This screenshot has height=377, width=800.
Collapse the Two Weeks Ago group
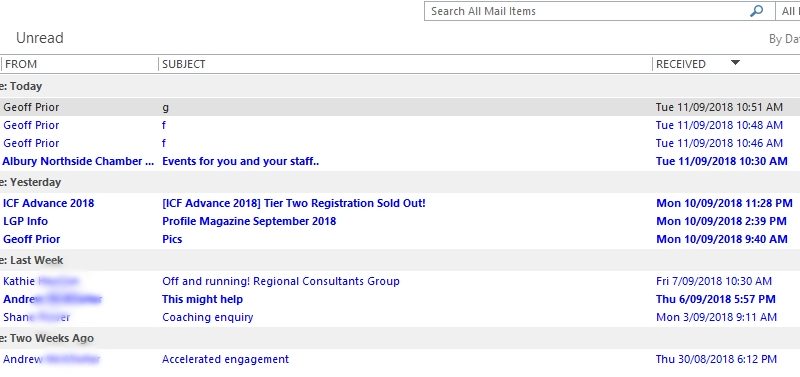click(x=46, y=338)
